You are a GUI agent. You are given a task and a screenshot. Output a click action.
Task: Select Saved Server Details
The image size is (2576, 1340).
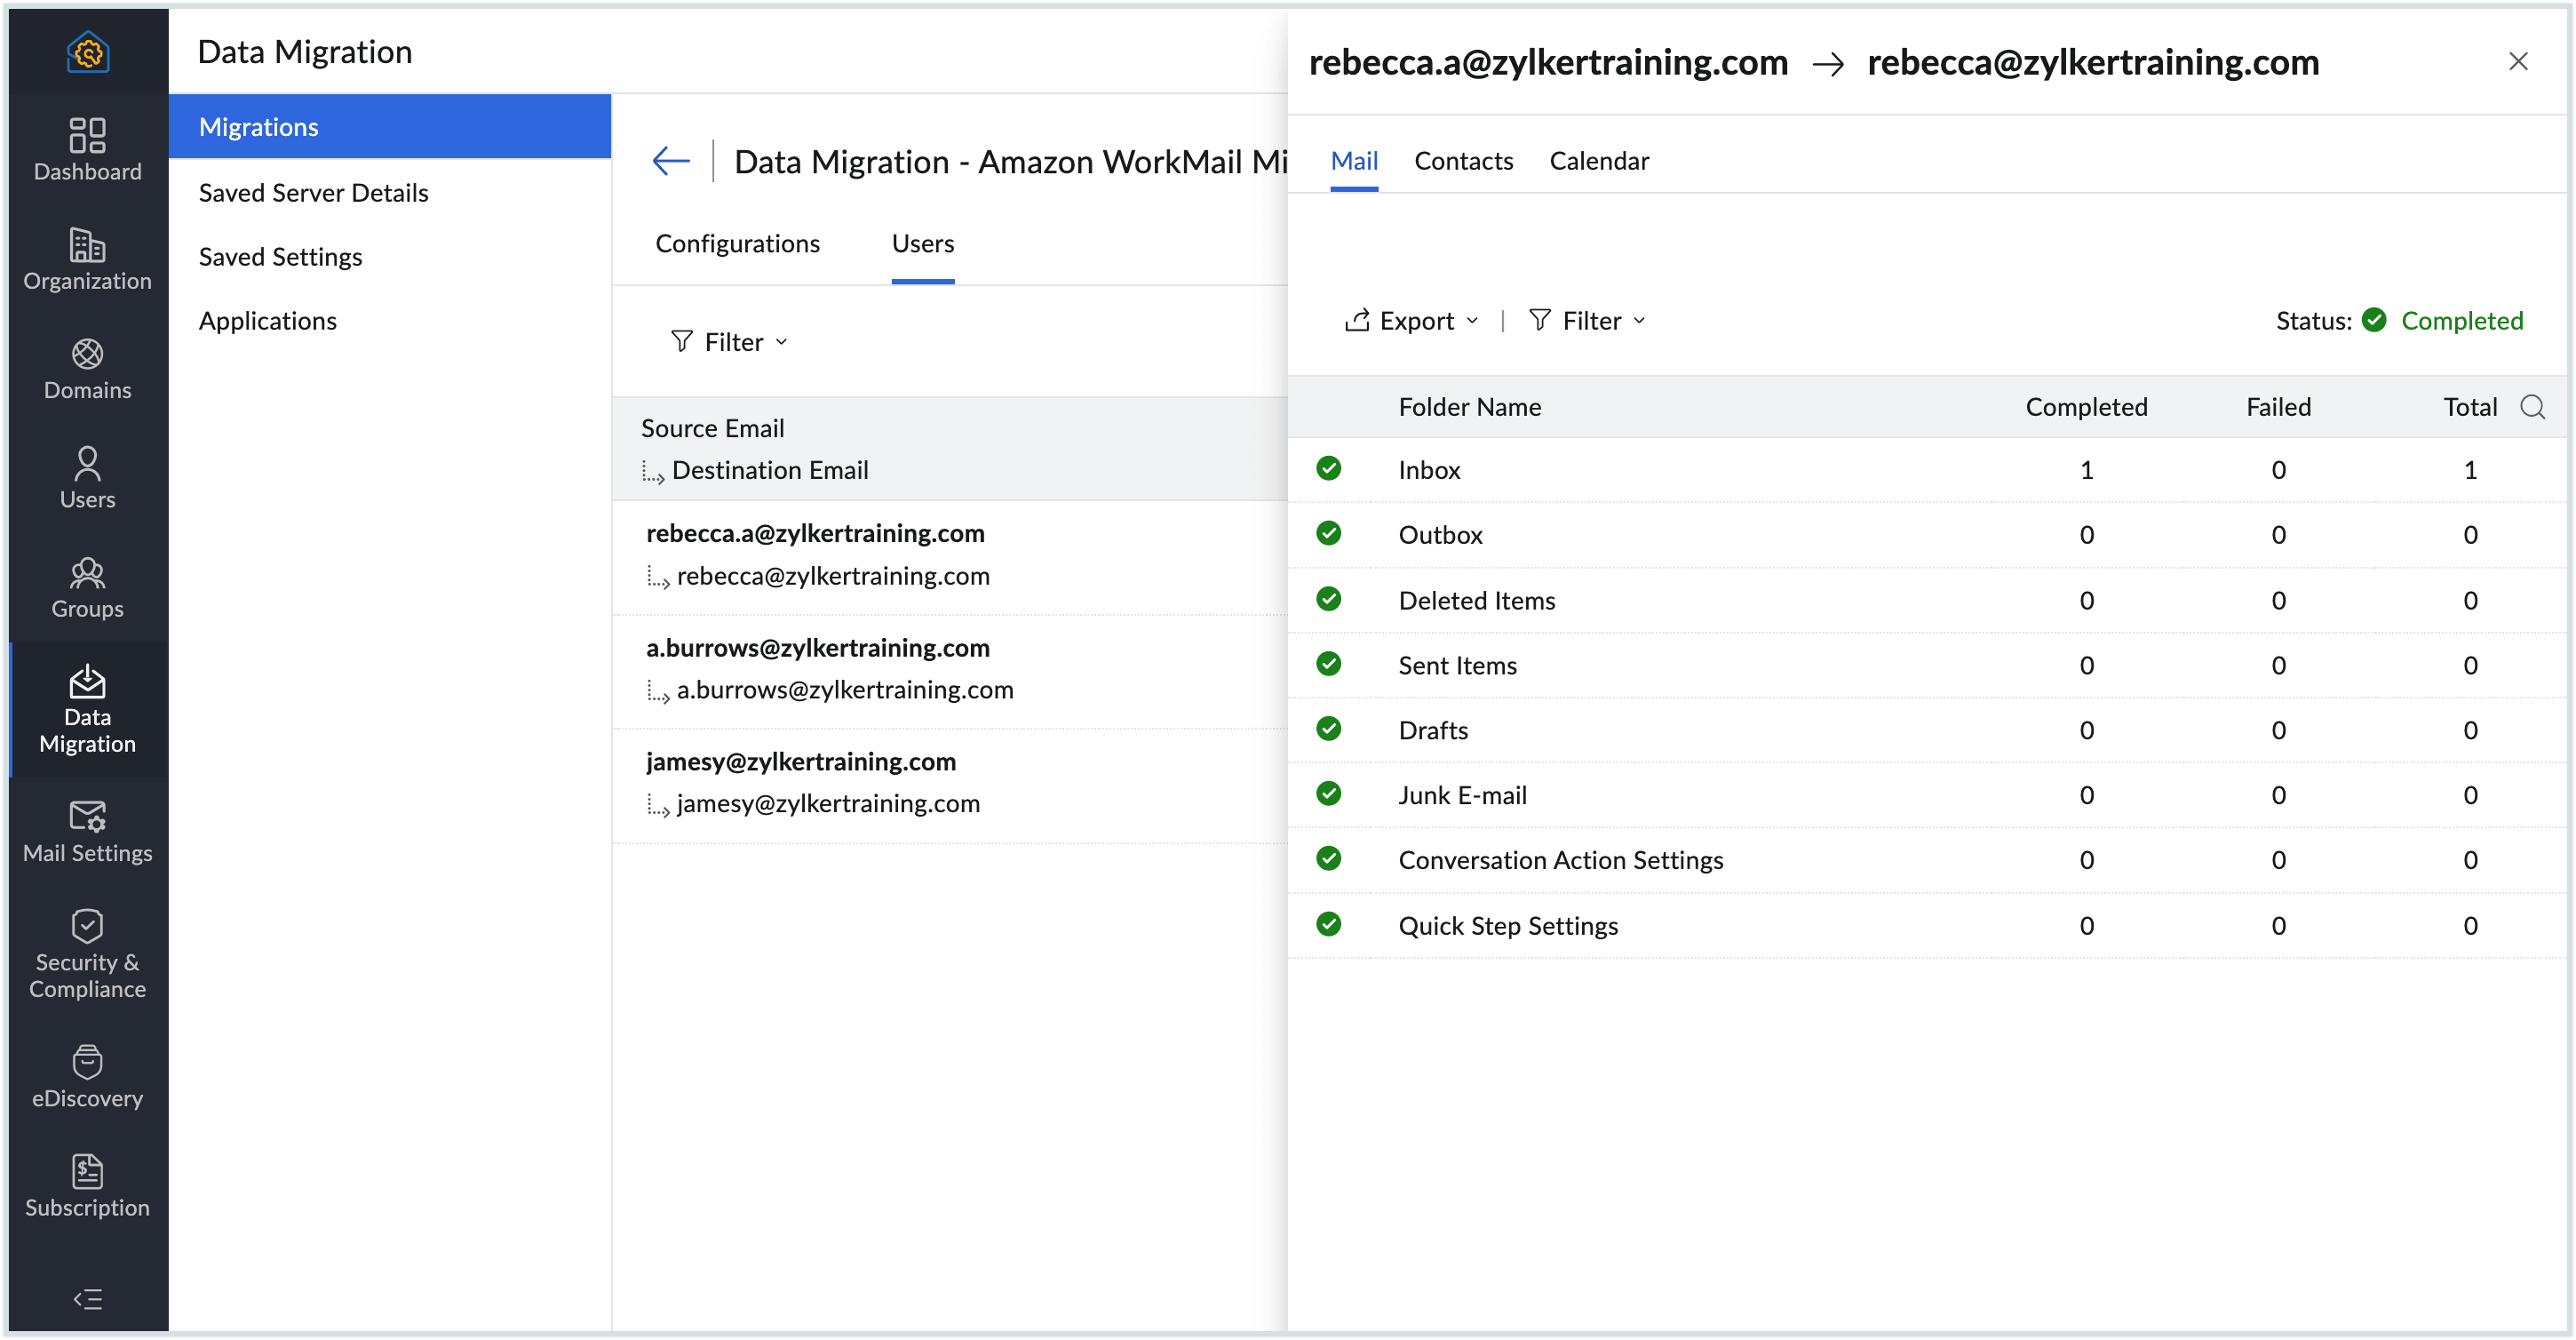(x=313, y=192)
